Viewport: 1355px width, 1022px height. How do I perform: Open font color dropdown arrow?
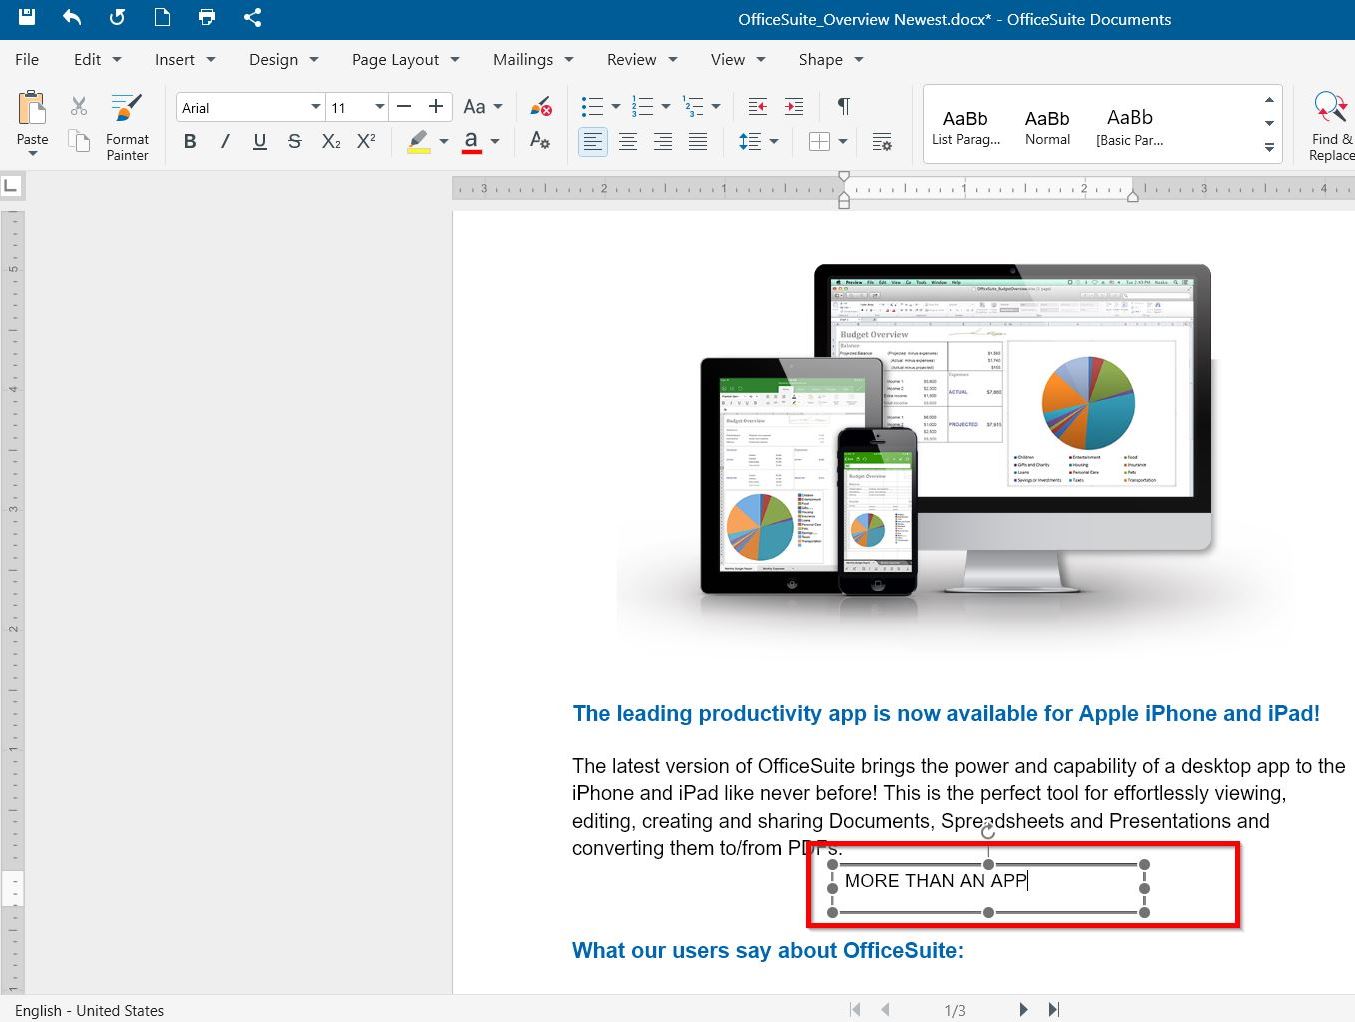pos(494,141)
